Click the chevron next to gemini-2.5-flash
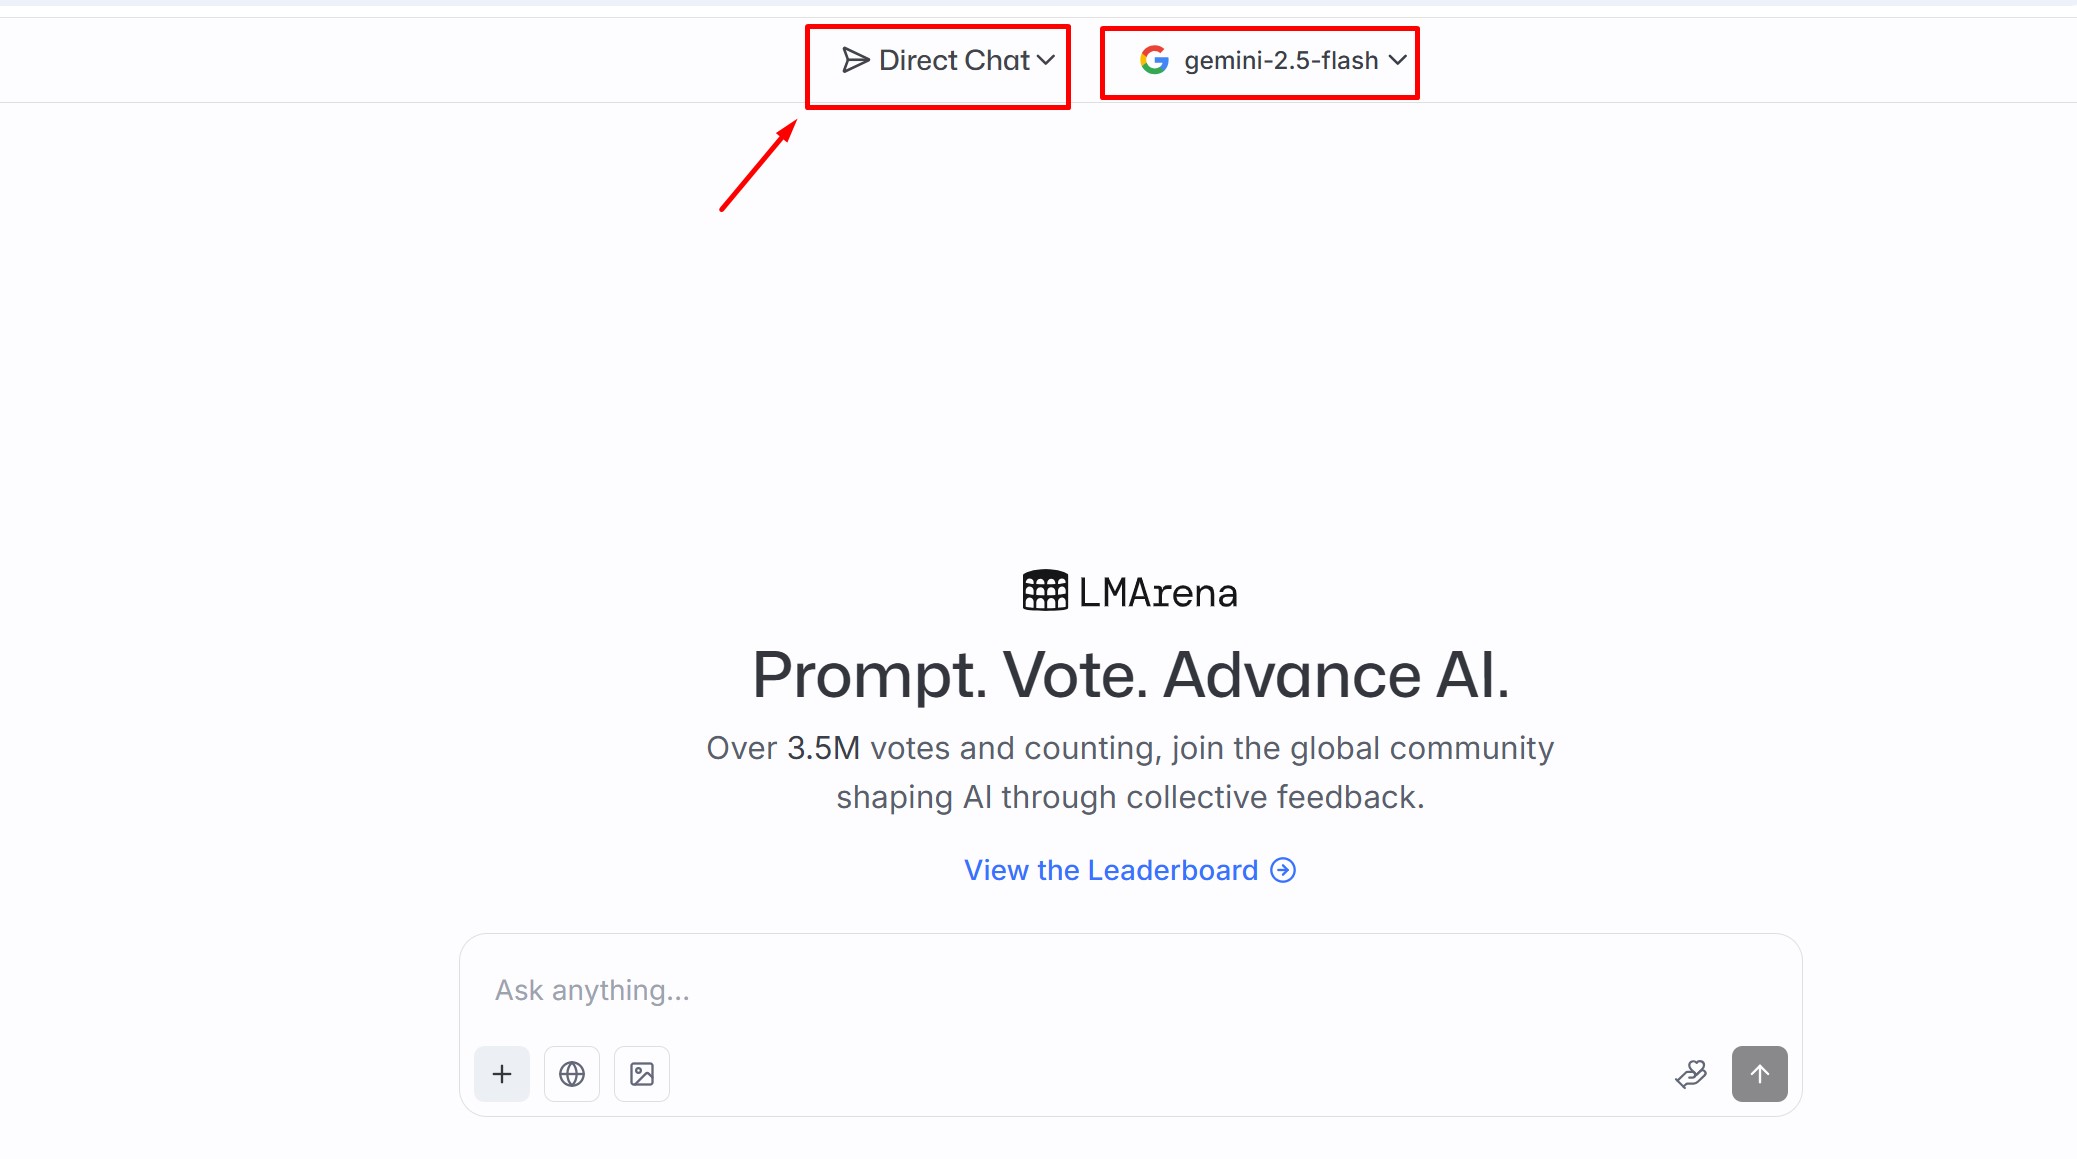This screenshot has width=2077, height=1159. pyautogui.click(x=1398, y=61)
